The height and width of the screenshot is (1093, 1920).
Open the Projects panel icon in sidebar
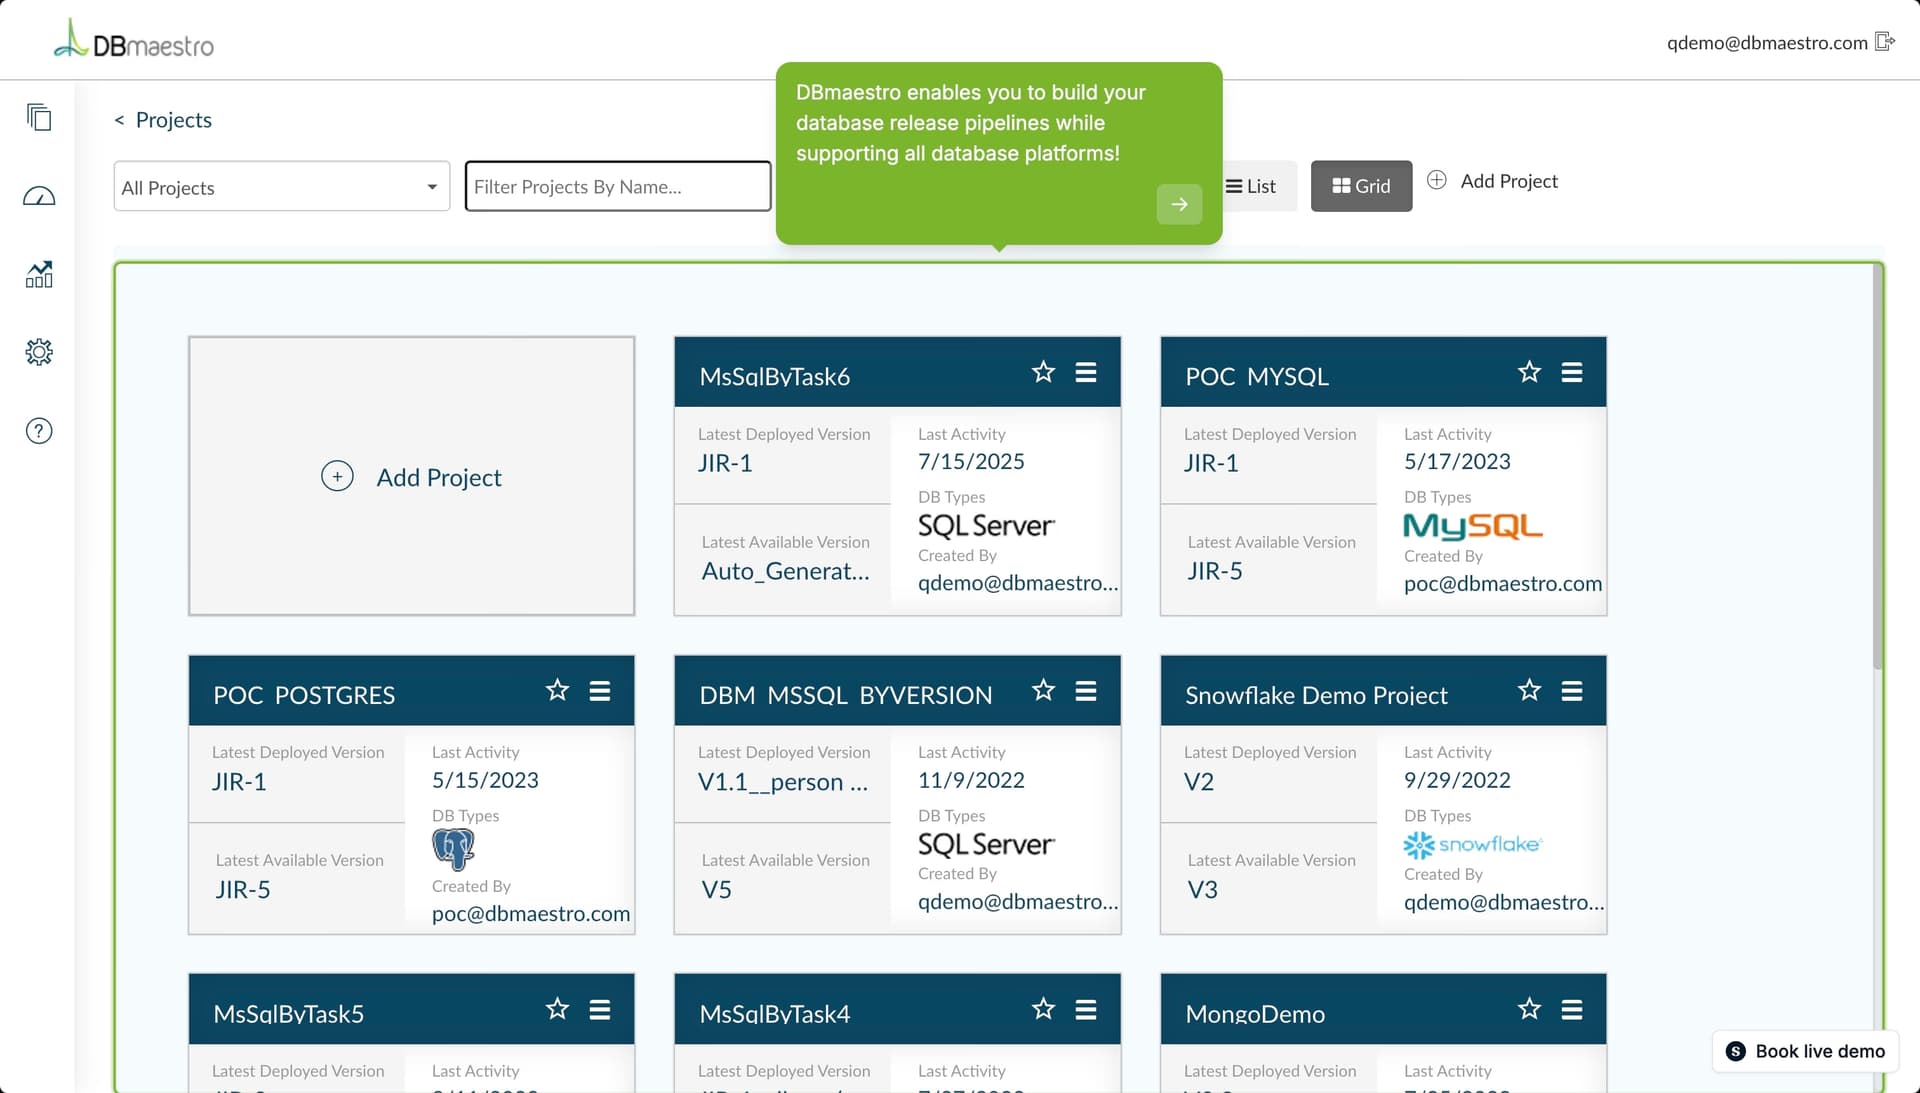pos(39,117)
